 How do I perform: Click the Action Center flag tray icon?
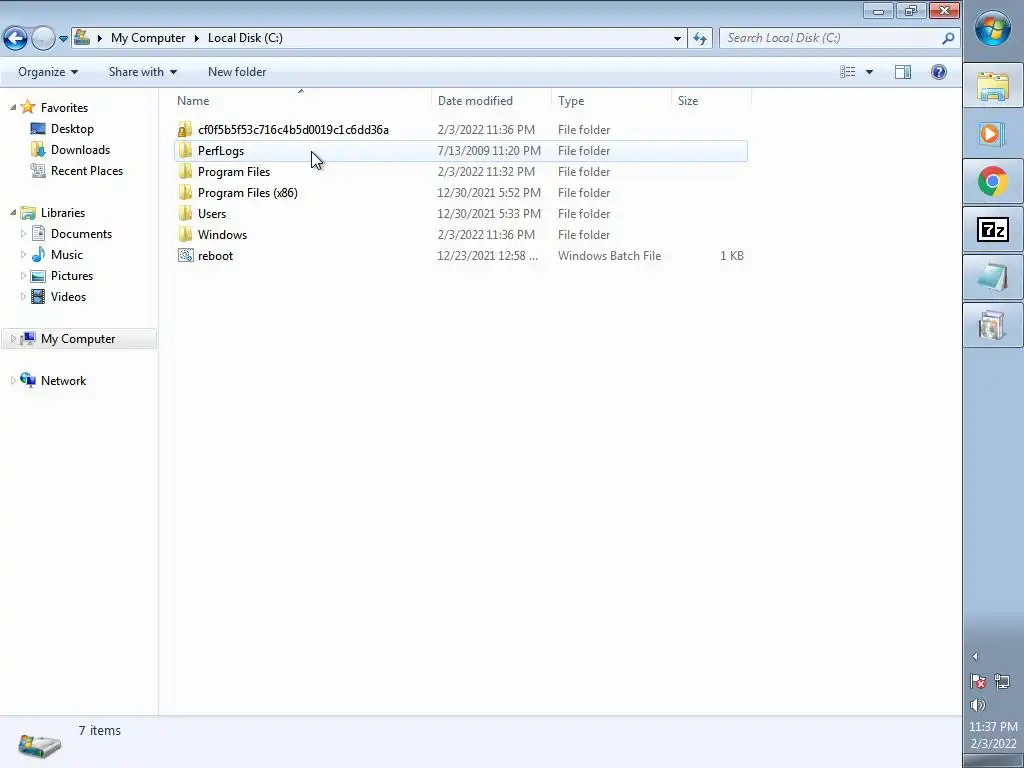click(978, 682)
